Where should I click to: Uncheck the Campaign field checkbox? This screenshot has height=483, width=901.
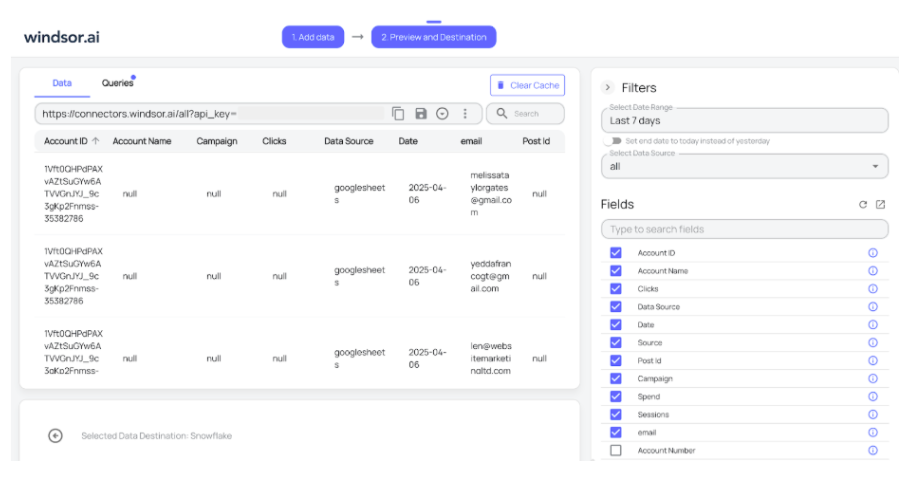(x=616, y=379)
